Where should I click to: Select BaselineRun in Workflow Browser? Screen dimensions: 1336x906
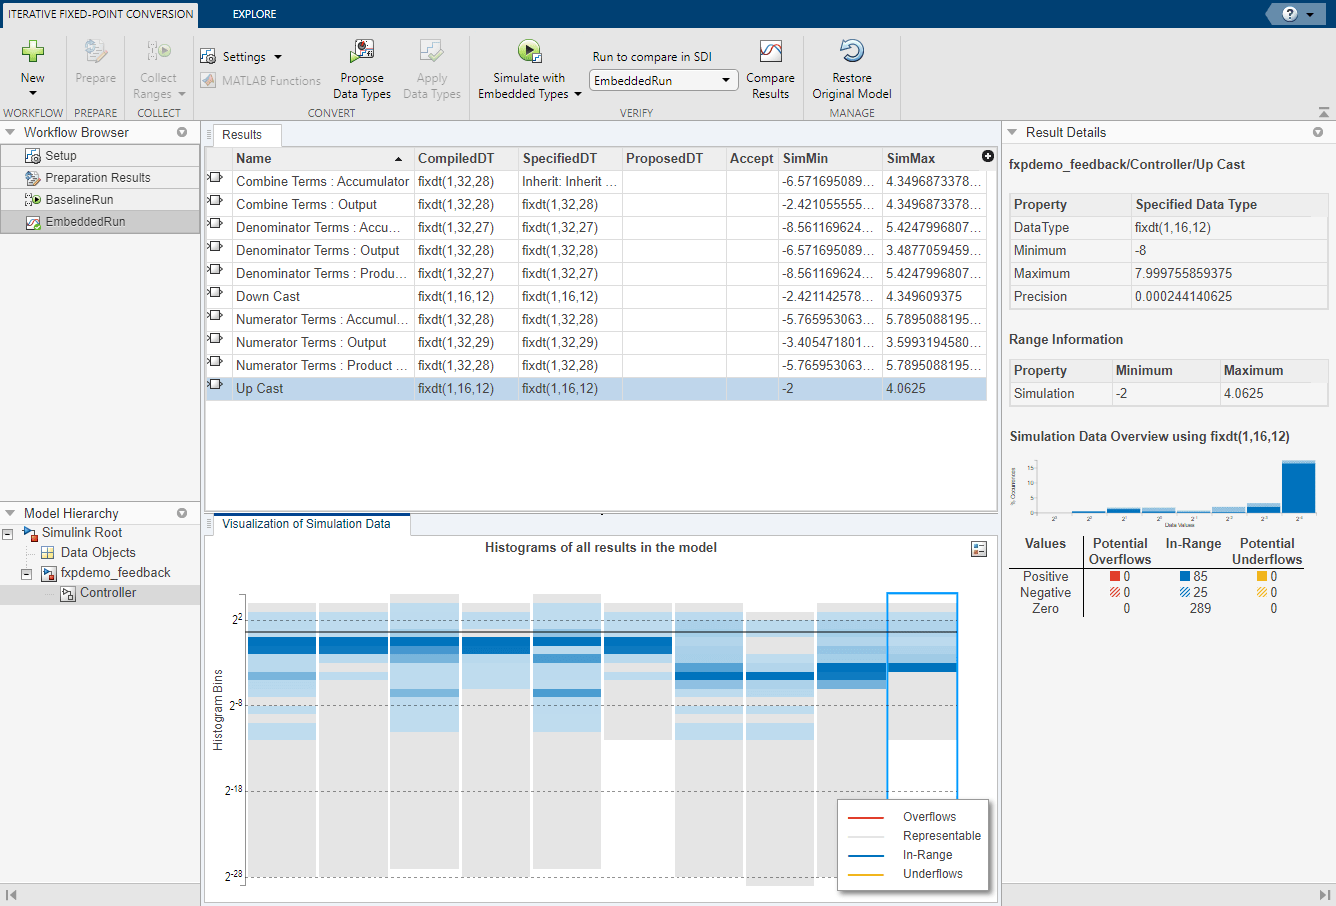[x=79, y=200]
